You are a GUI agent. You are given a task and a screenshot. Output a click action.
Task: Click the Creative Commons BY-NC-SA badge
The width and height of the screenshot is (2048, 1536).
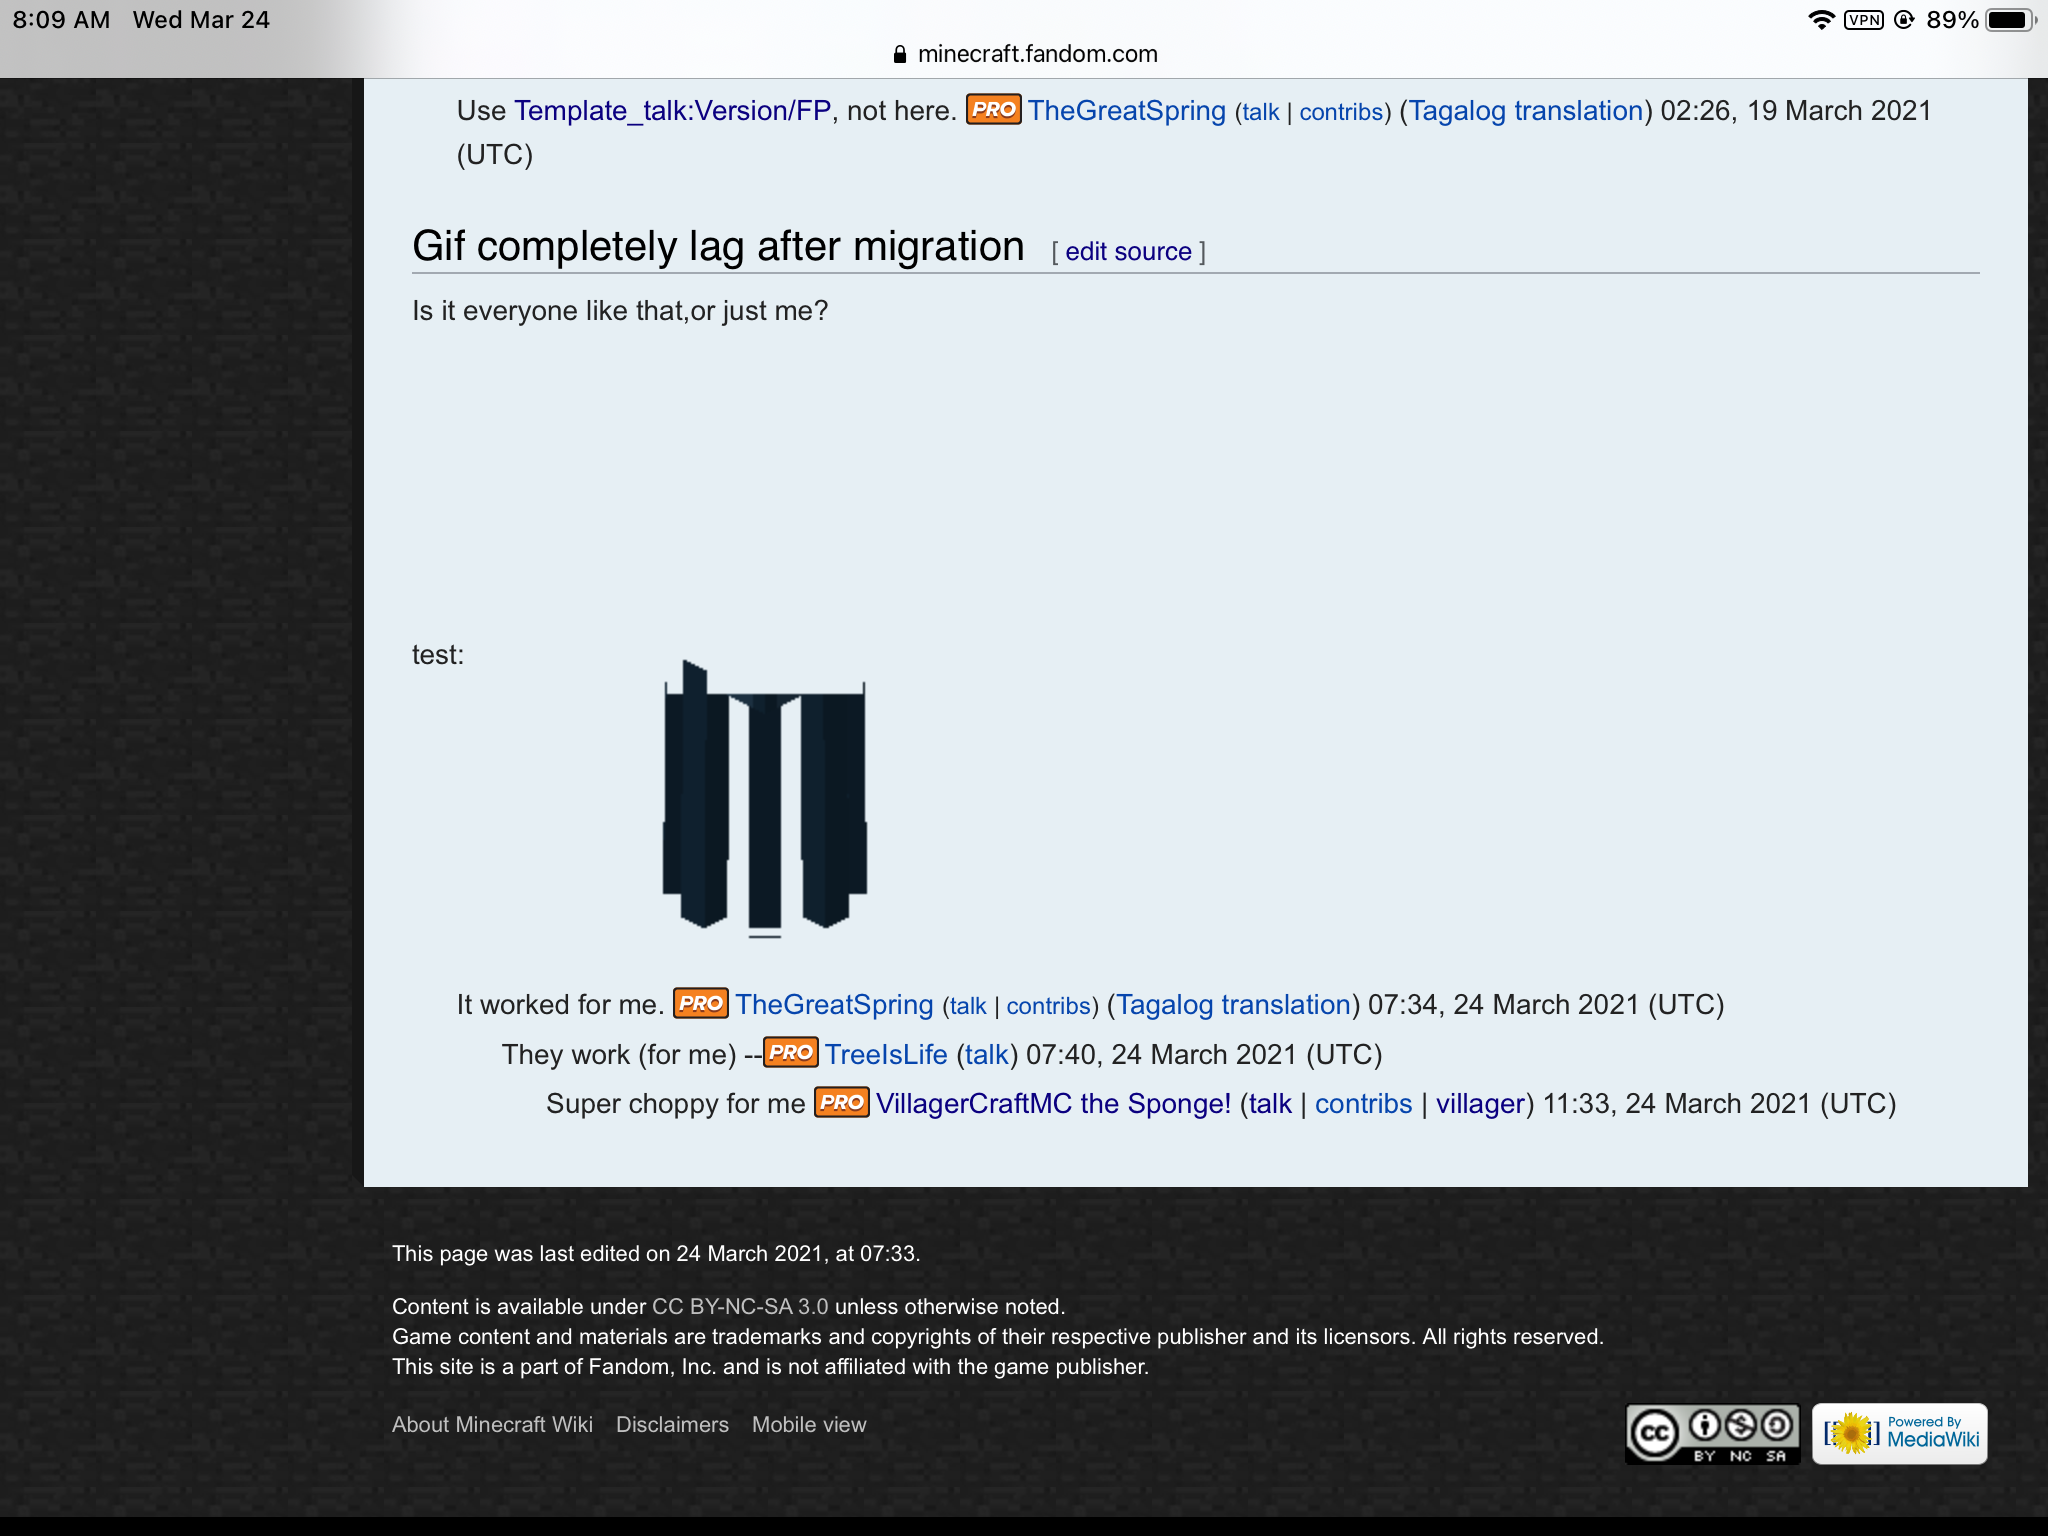[1712, 1435]
